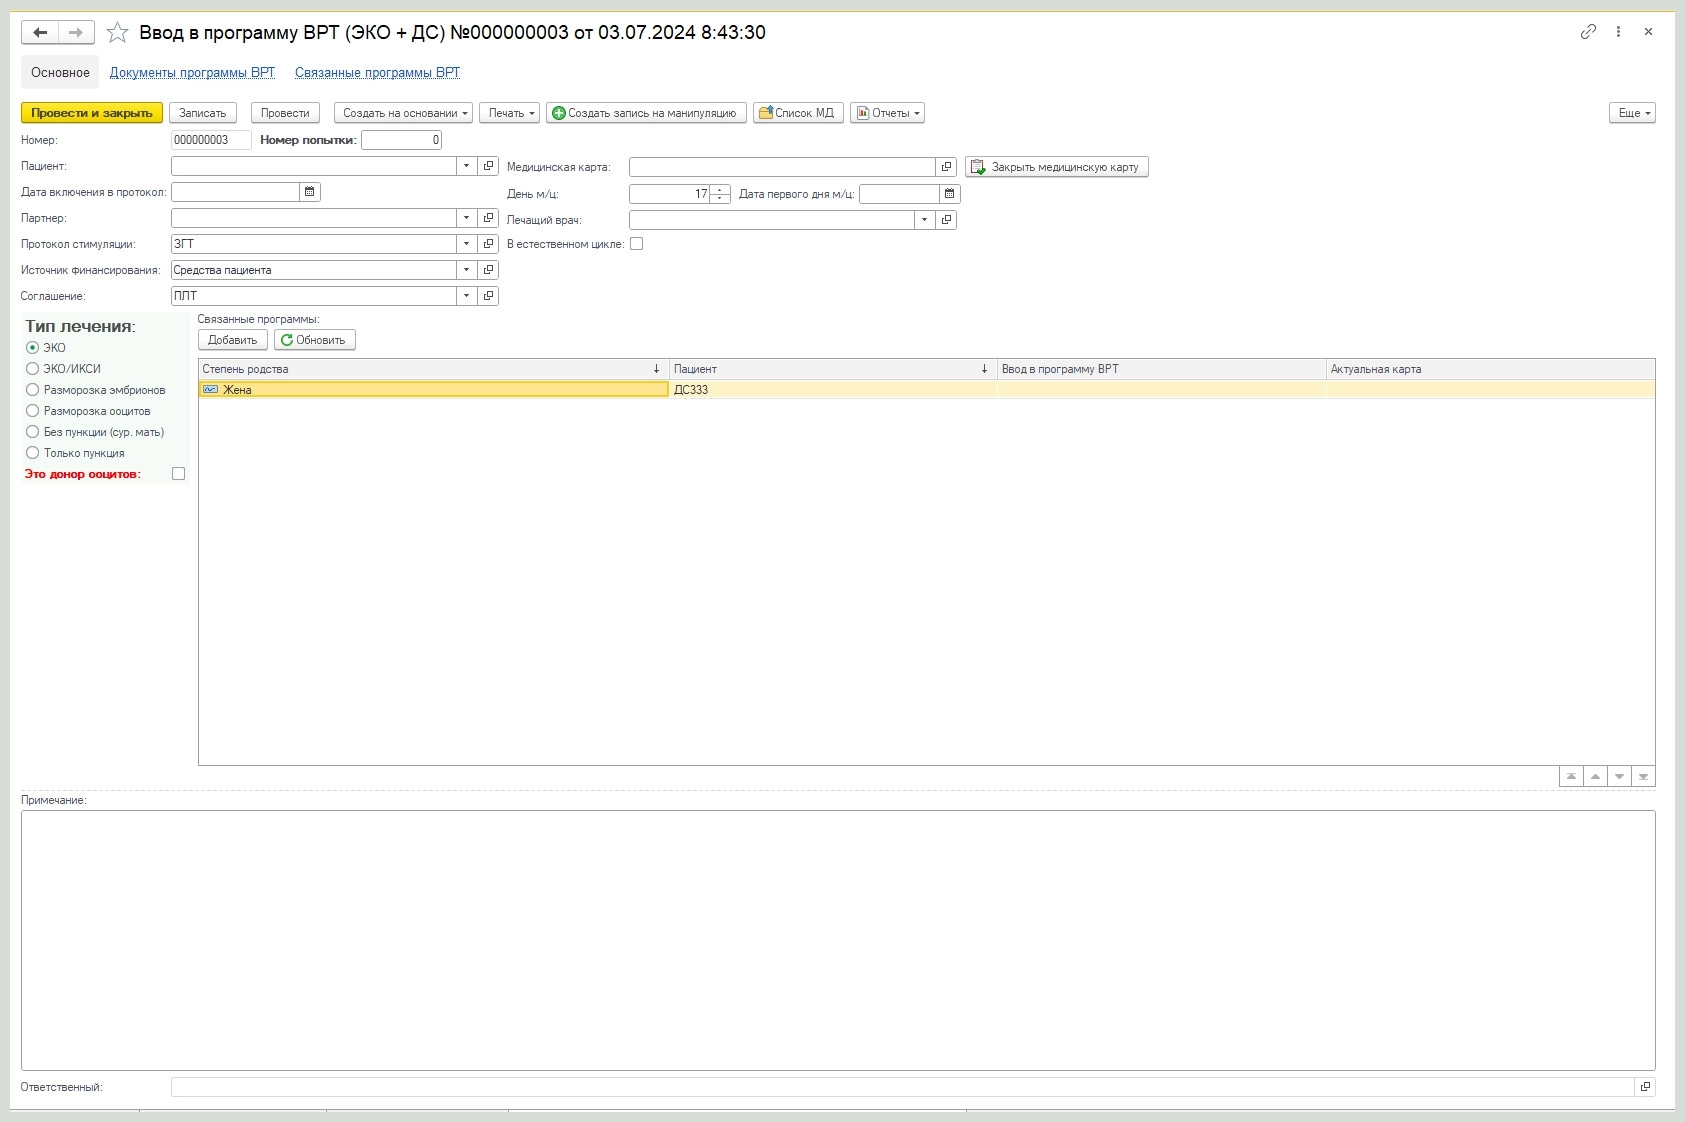Sort table by Пациент column header
This screenshot has width=1685, height=1122.
833,369
